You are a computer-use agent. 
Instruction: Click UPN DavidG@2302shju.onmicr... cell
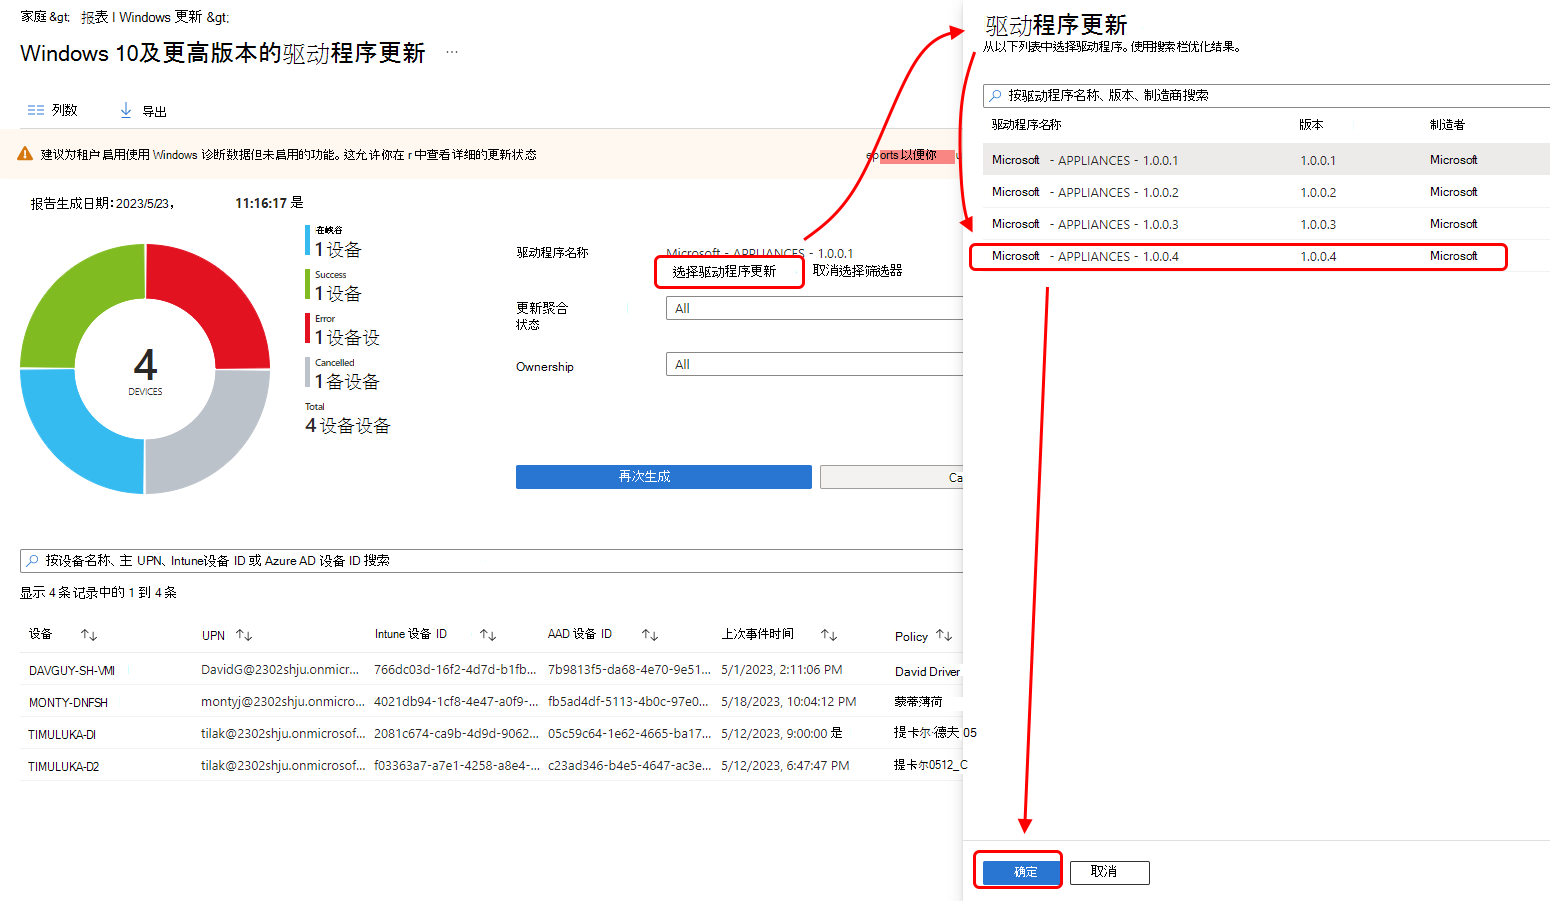coord(280,670)
